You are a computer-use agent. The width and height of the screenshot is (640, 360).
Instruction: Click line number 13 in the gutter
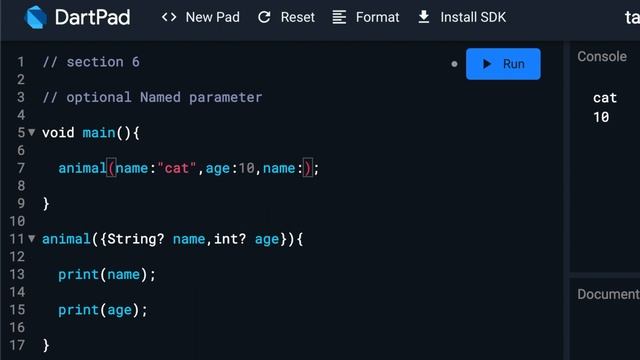tap(17, 274)
